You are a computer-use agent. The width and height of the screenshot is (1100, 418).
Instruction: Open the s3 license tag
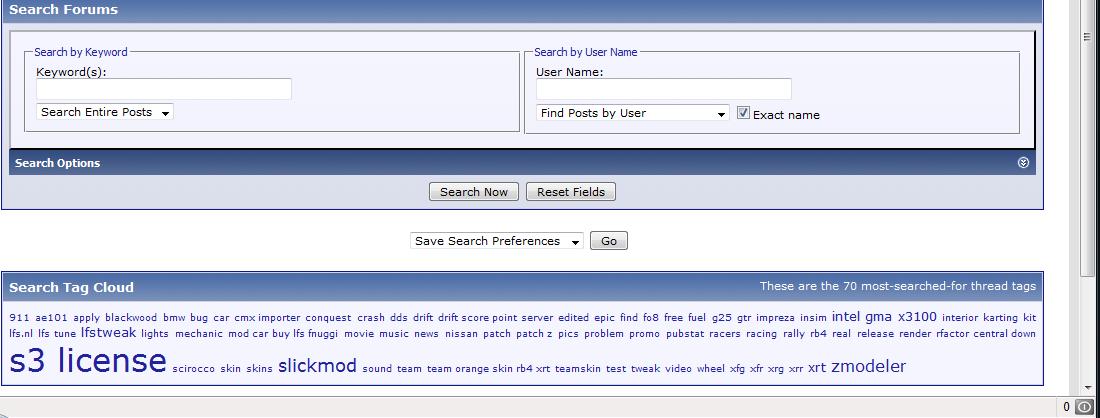(88, 360)
